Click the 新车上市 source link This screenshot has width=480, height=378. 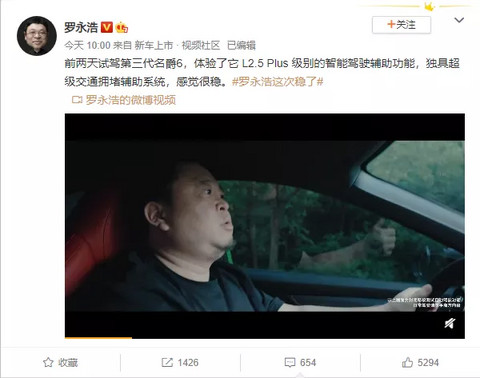(x=154, y=45)
